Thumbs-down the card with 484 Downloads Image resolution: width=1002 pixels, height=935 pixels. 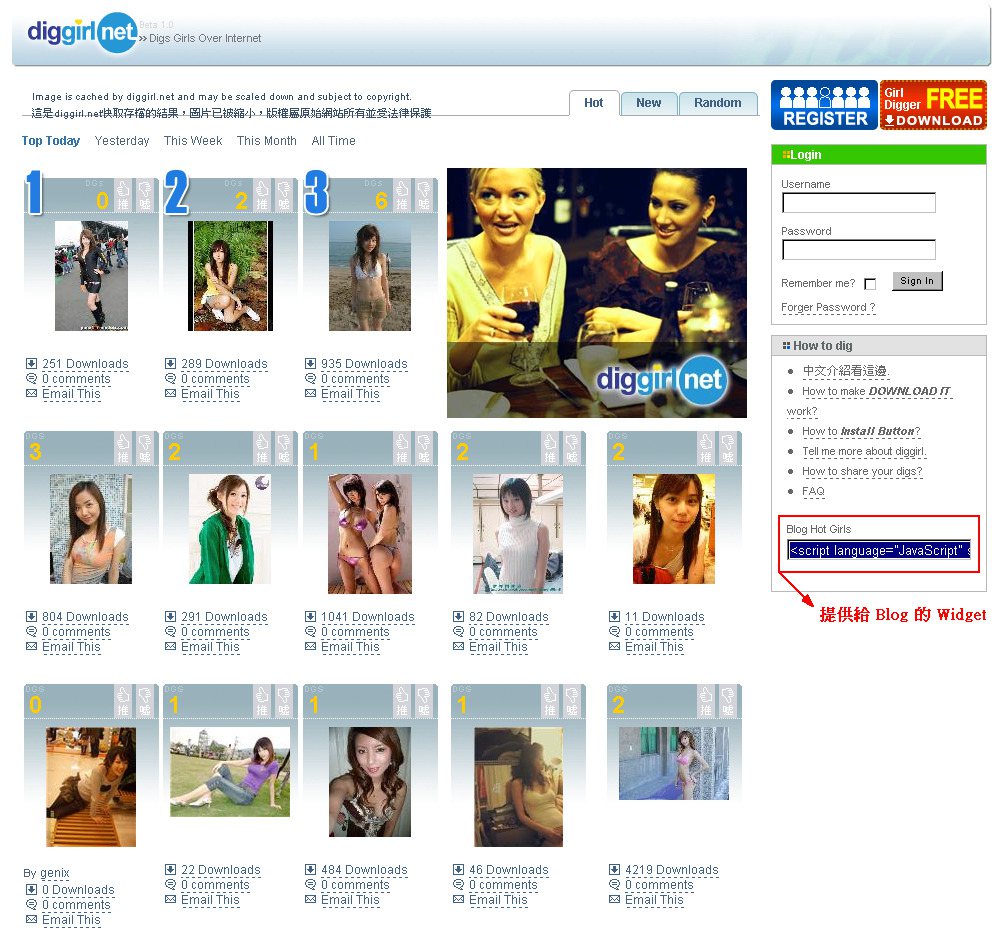pos(423,701)
